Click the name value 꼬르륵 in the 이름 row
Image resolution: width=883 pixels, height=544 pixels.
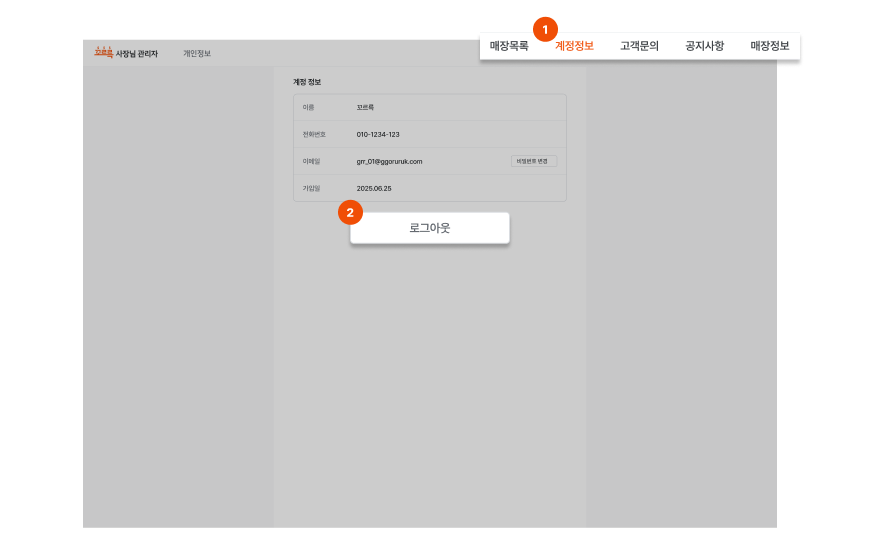(x=365, y=108)
